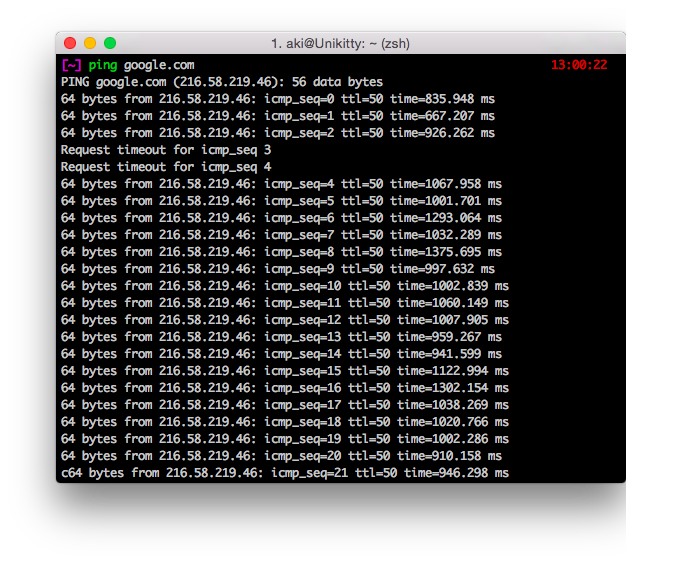Click 'google.com' in the command line
The height and width of the screenshot is (563, 682).
pos(159,65)
